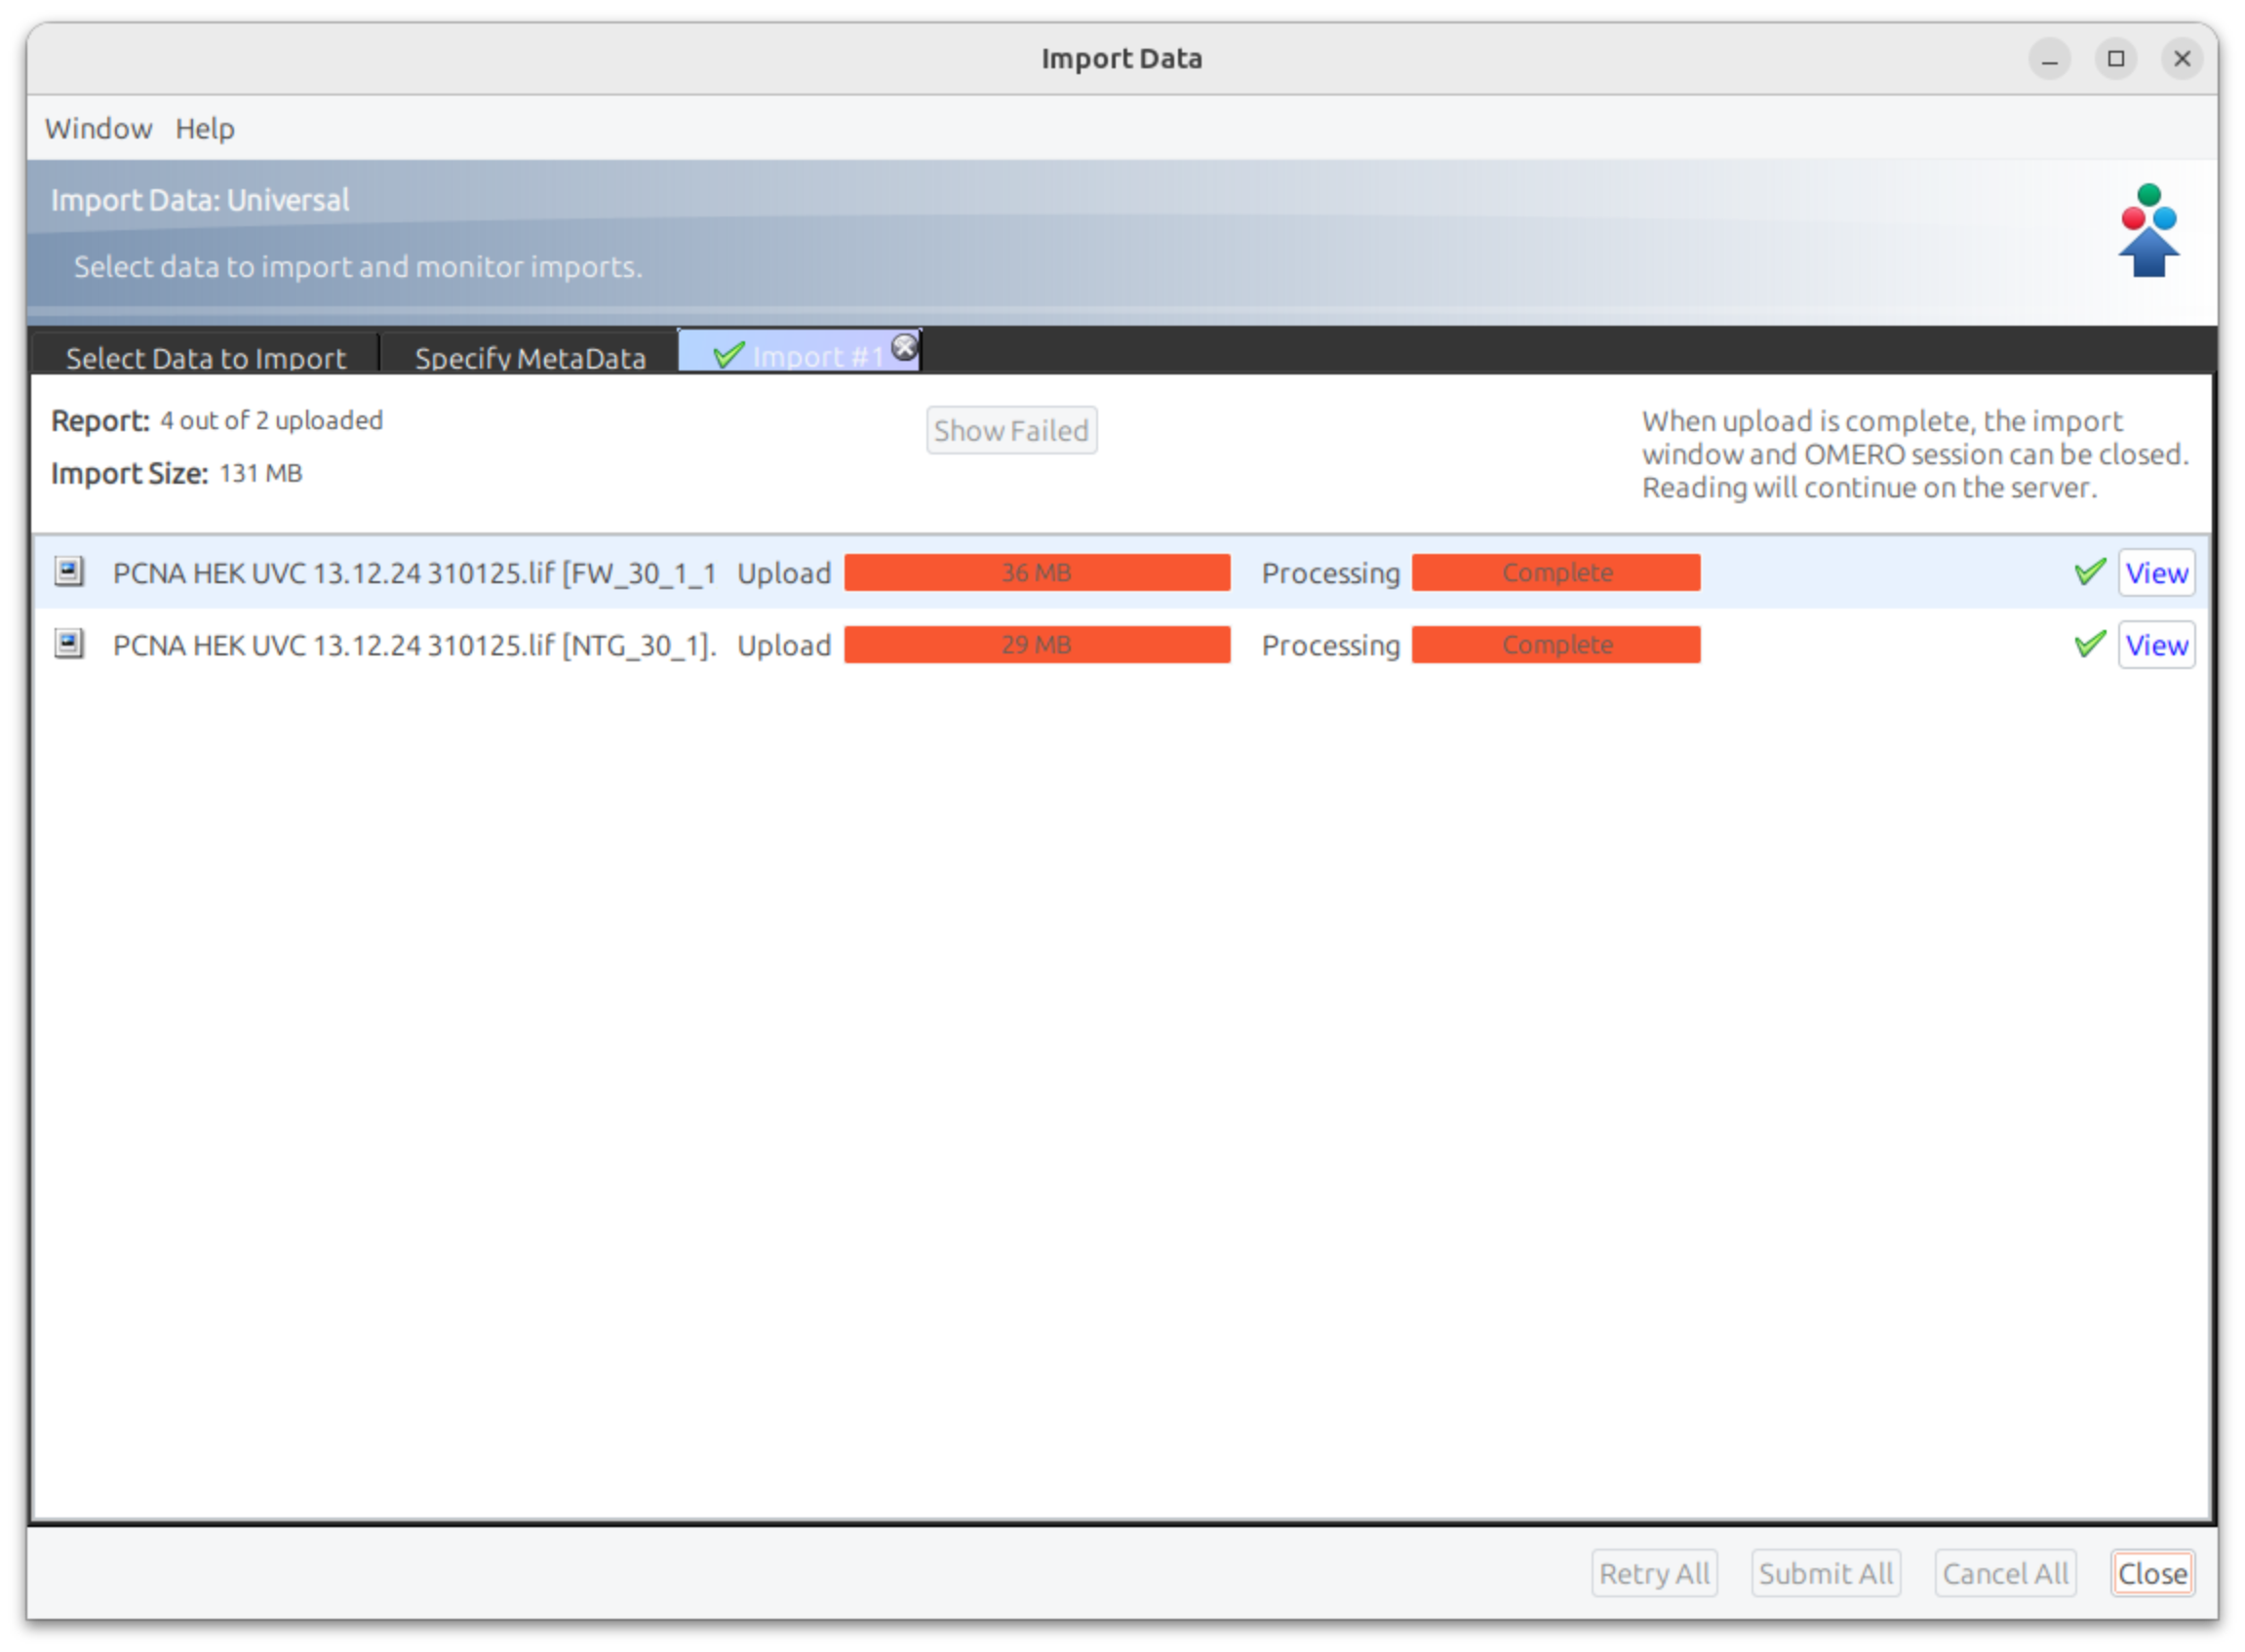
Task: Click the file icon next to NTG_30_1 entry
Action: coord(69,644)
